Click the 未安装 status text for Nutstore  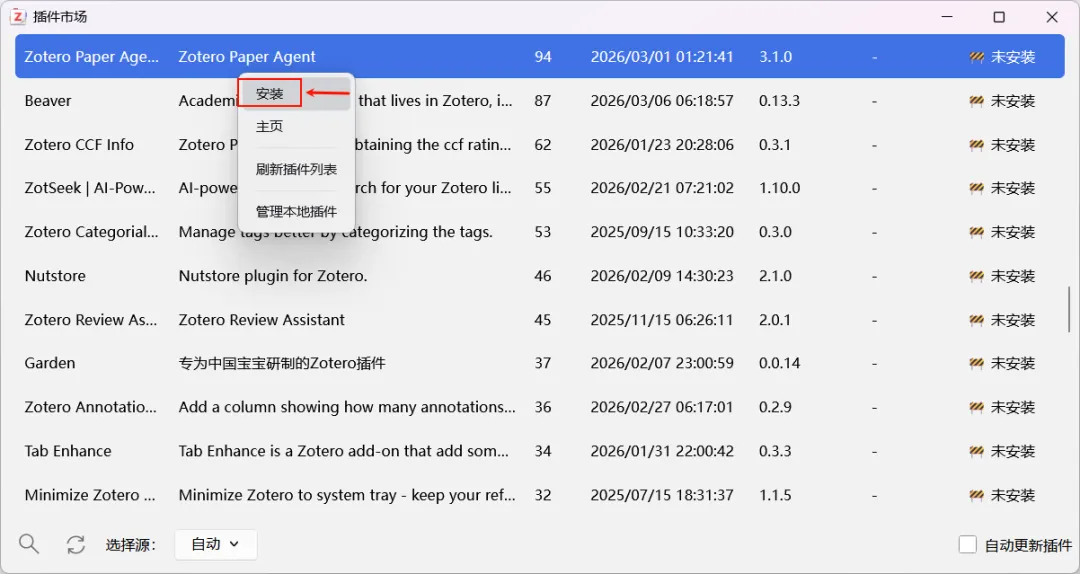point(1012,276)
